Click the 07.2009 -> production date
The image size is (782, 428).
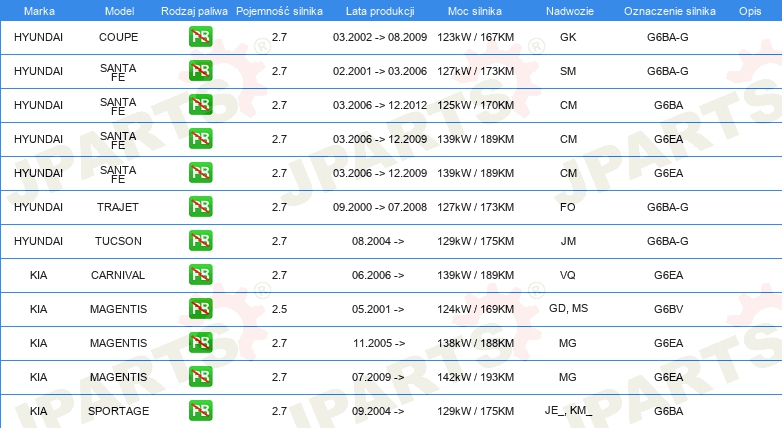point(378,377)
